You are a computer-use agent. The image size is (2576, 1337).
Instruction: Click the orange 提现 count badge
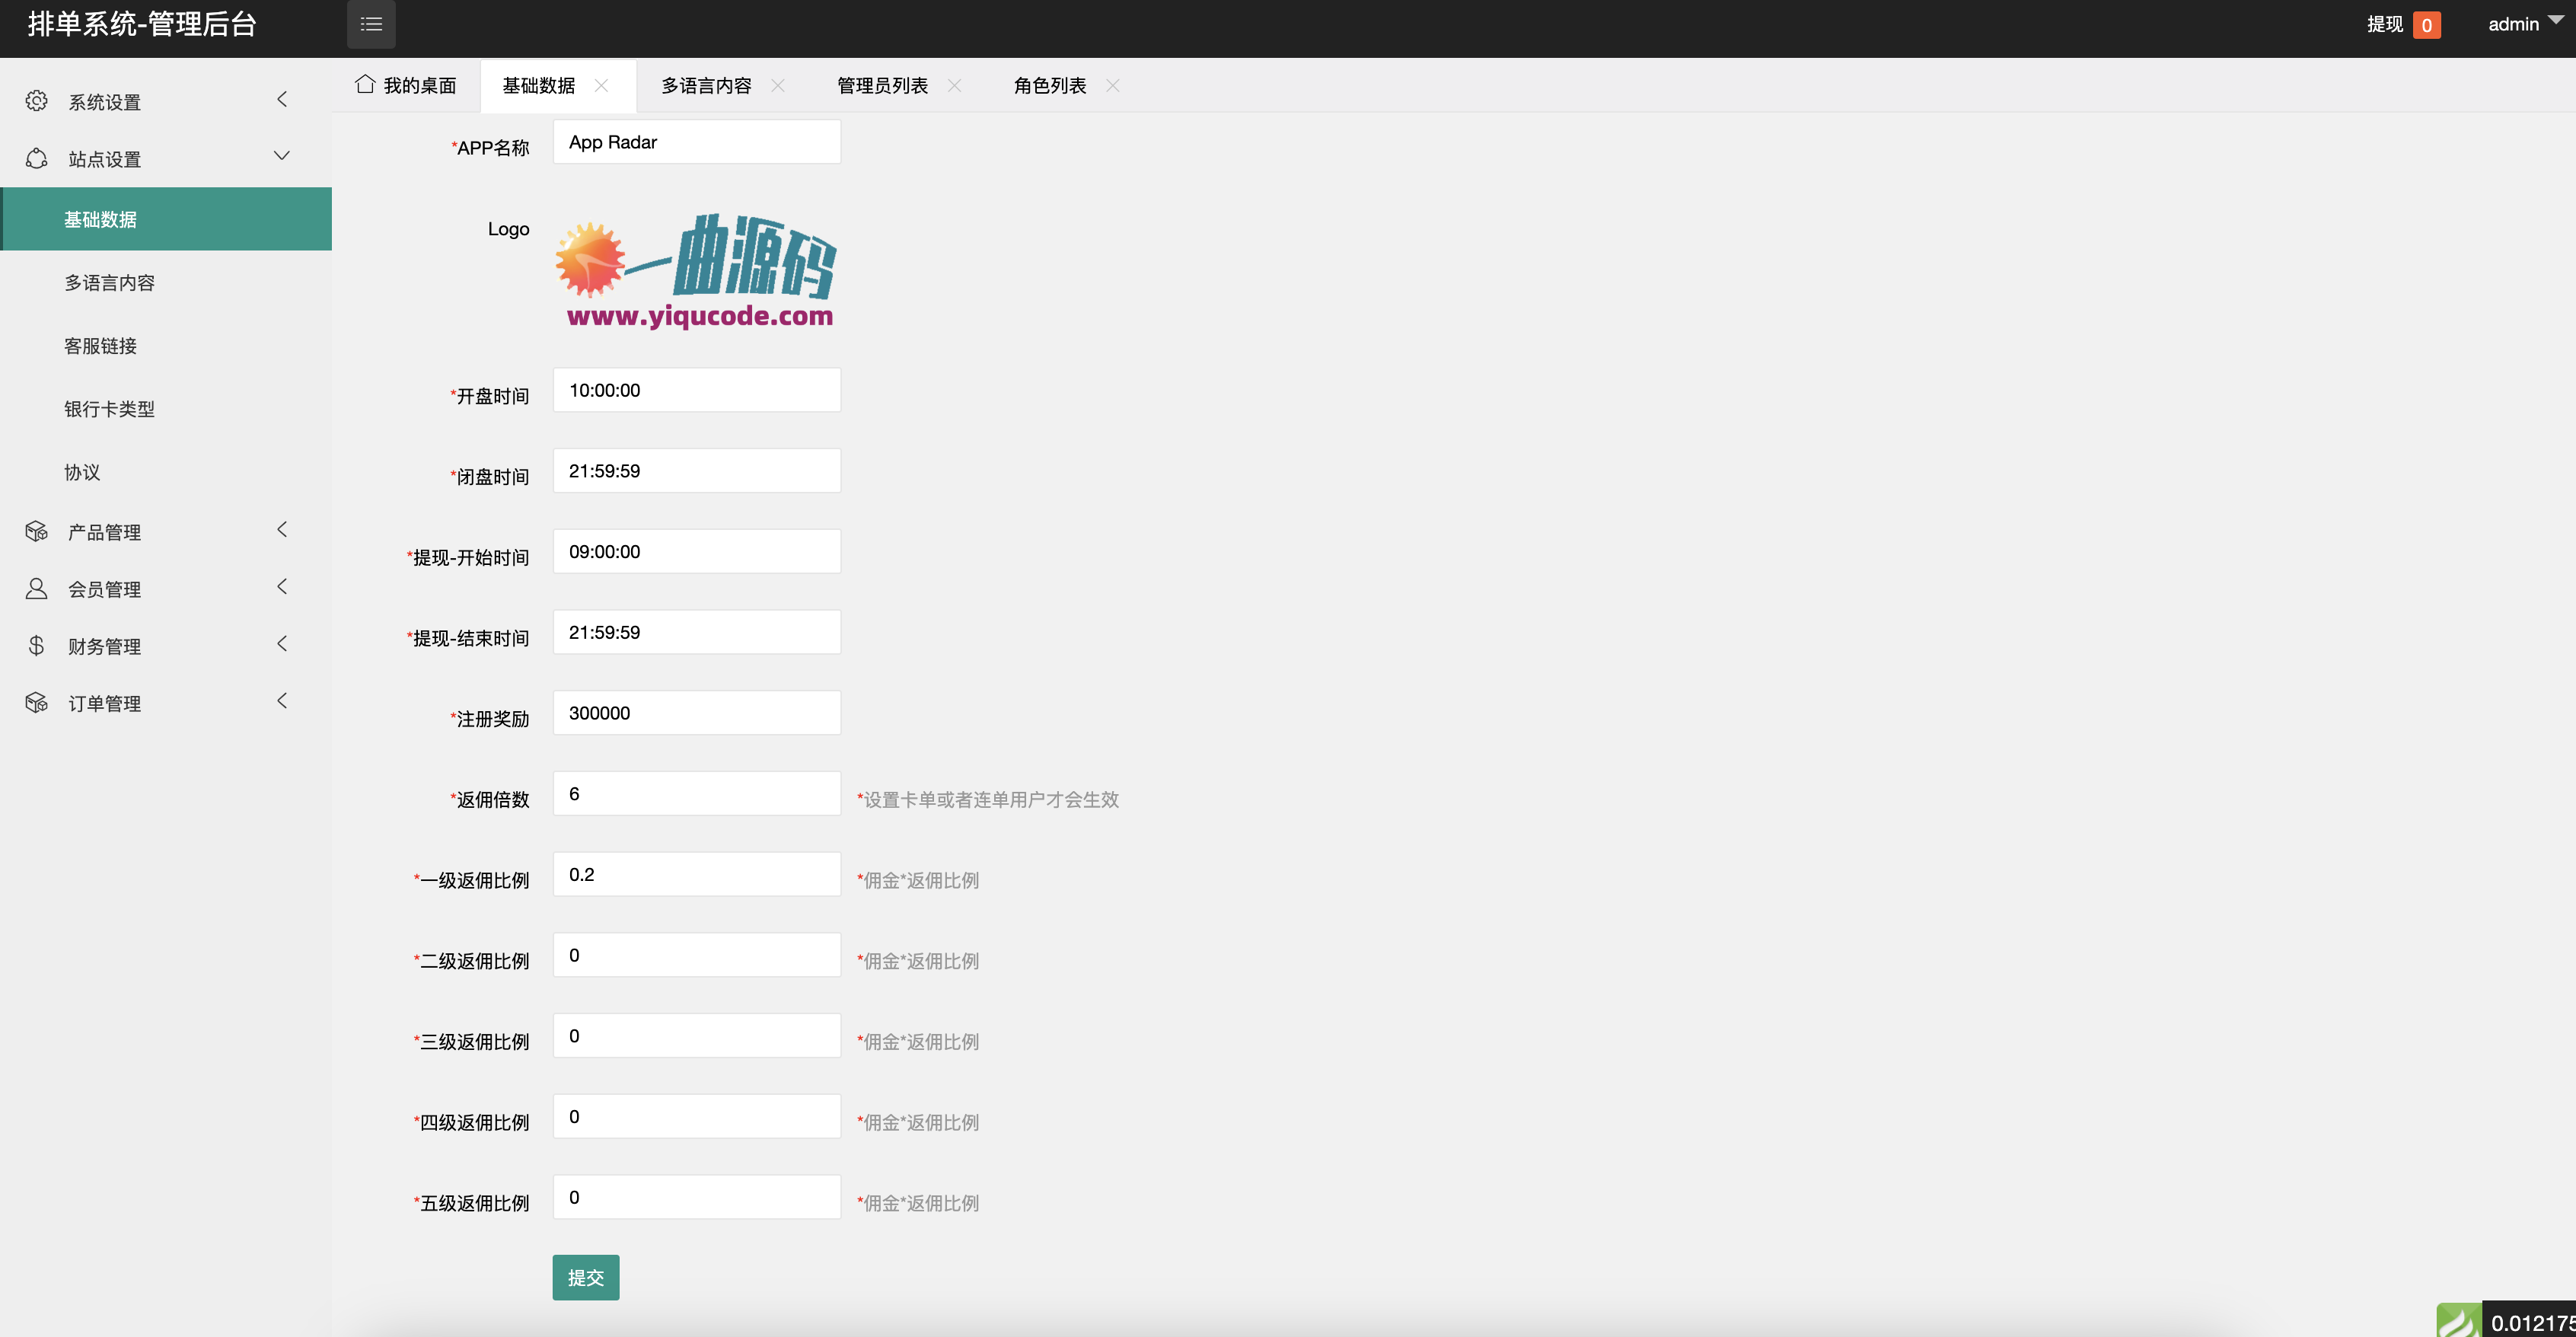pyautogui.click(x=2426, y=25)
